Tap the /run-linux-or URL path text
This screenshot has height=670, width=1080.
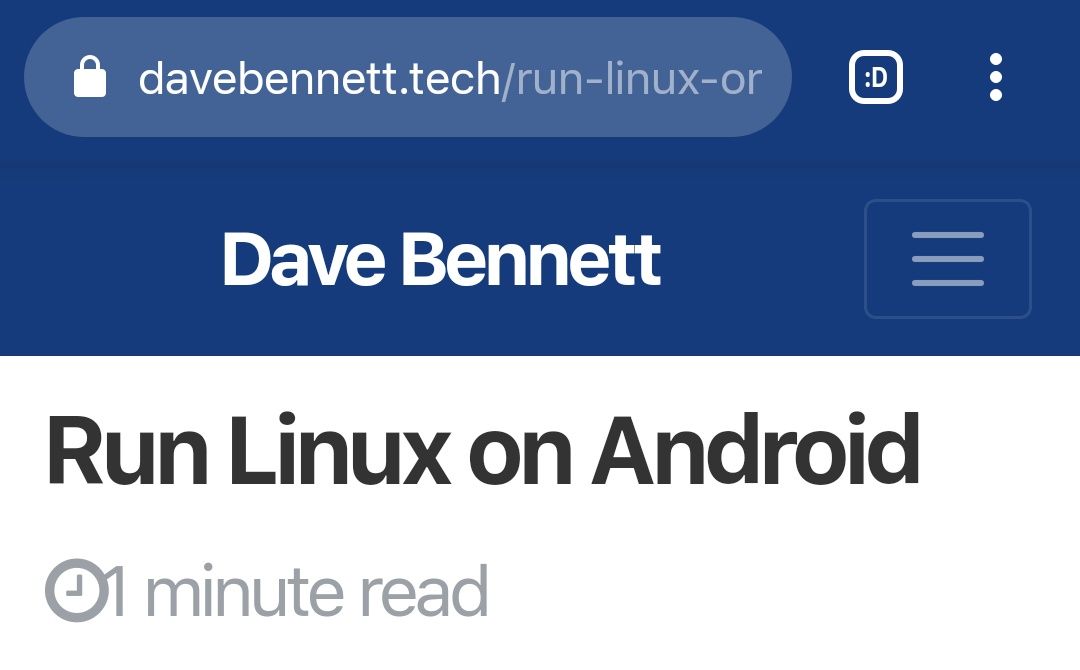click(x=632, y=79)
